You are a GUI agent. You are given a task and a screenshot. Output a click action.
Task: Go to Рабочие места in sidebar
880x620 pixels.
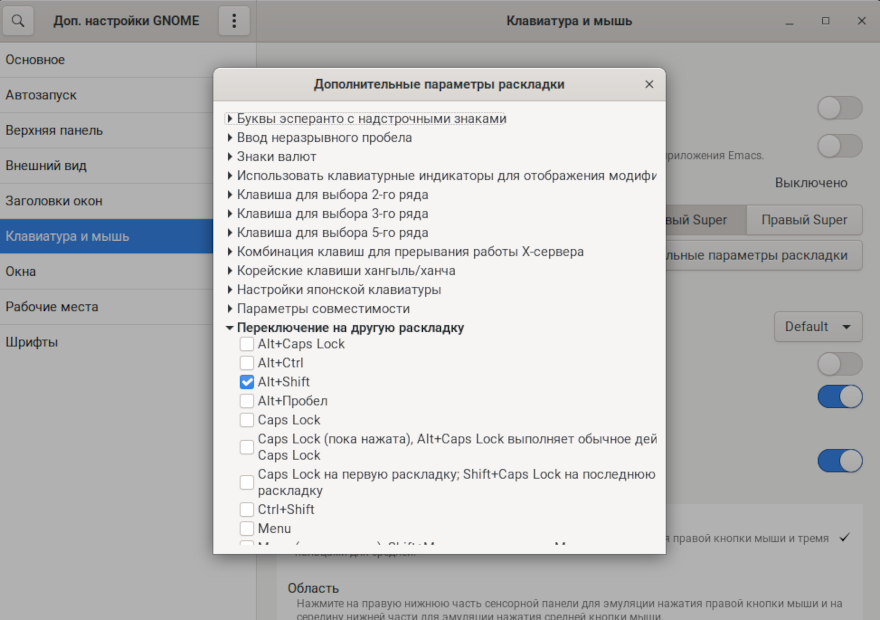pos(52,307)
